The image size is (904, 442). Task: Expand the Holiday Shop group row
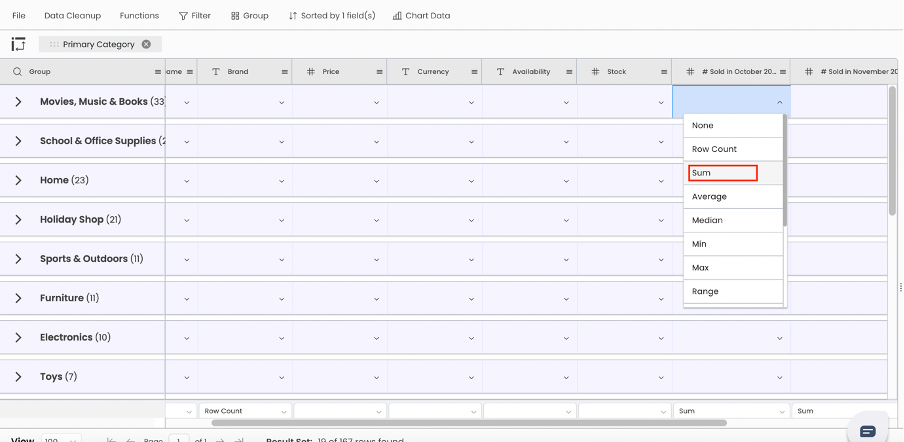pos(18,220)
